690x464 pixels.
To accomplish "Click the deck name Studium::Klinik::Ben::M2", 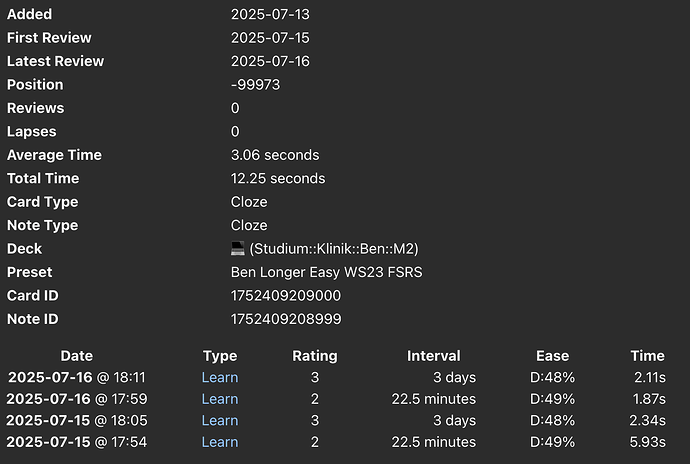I will (x=334, y=249).
